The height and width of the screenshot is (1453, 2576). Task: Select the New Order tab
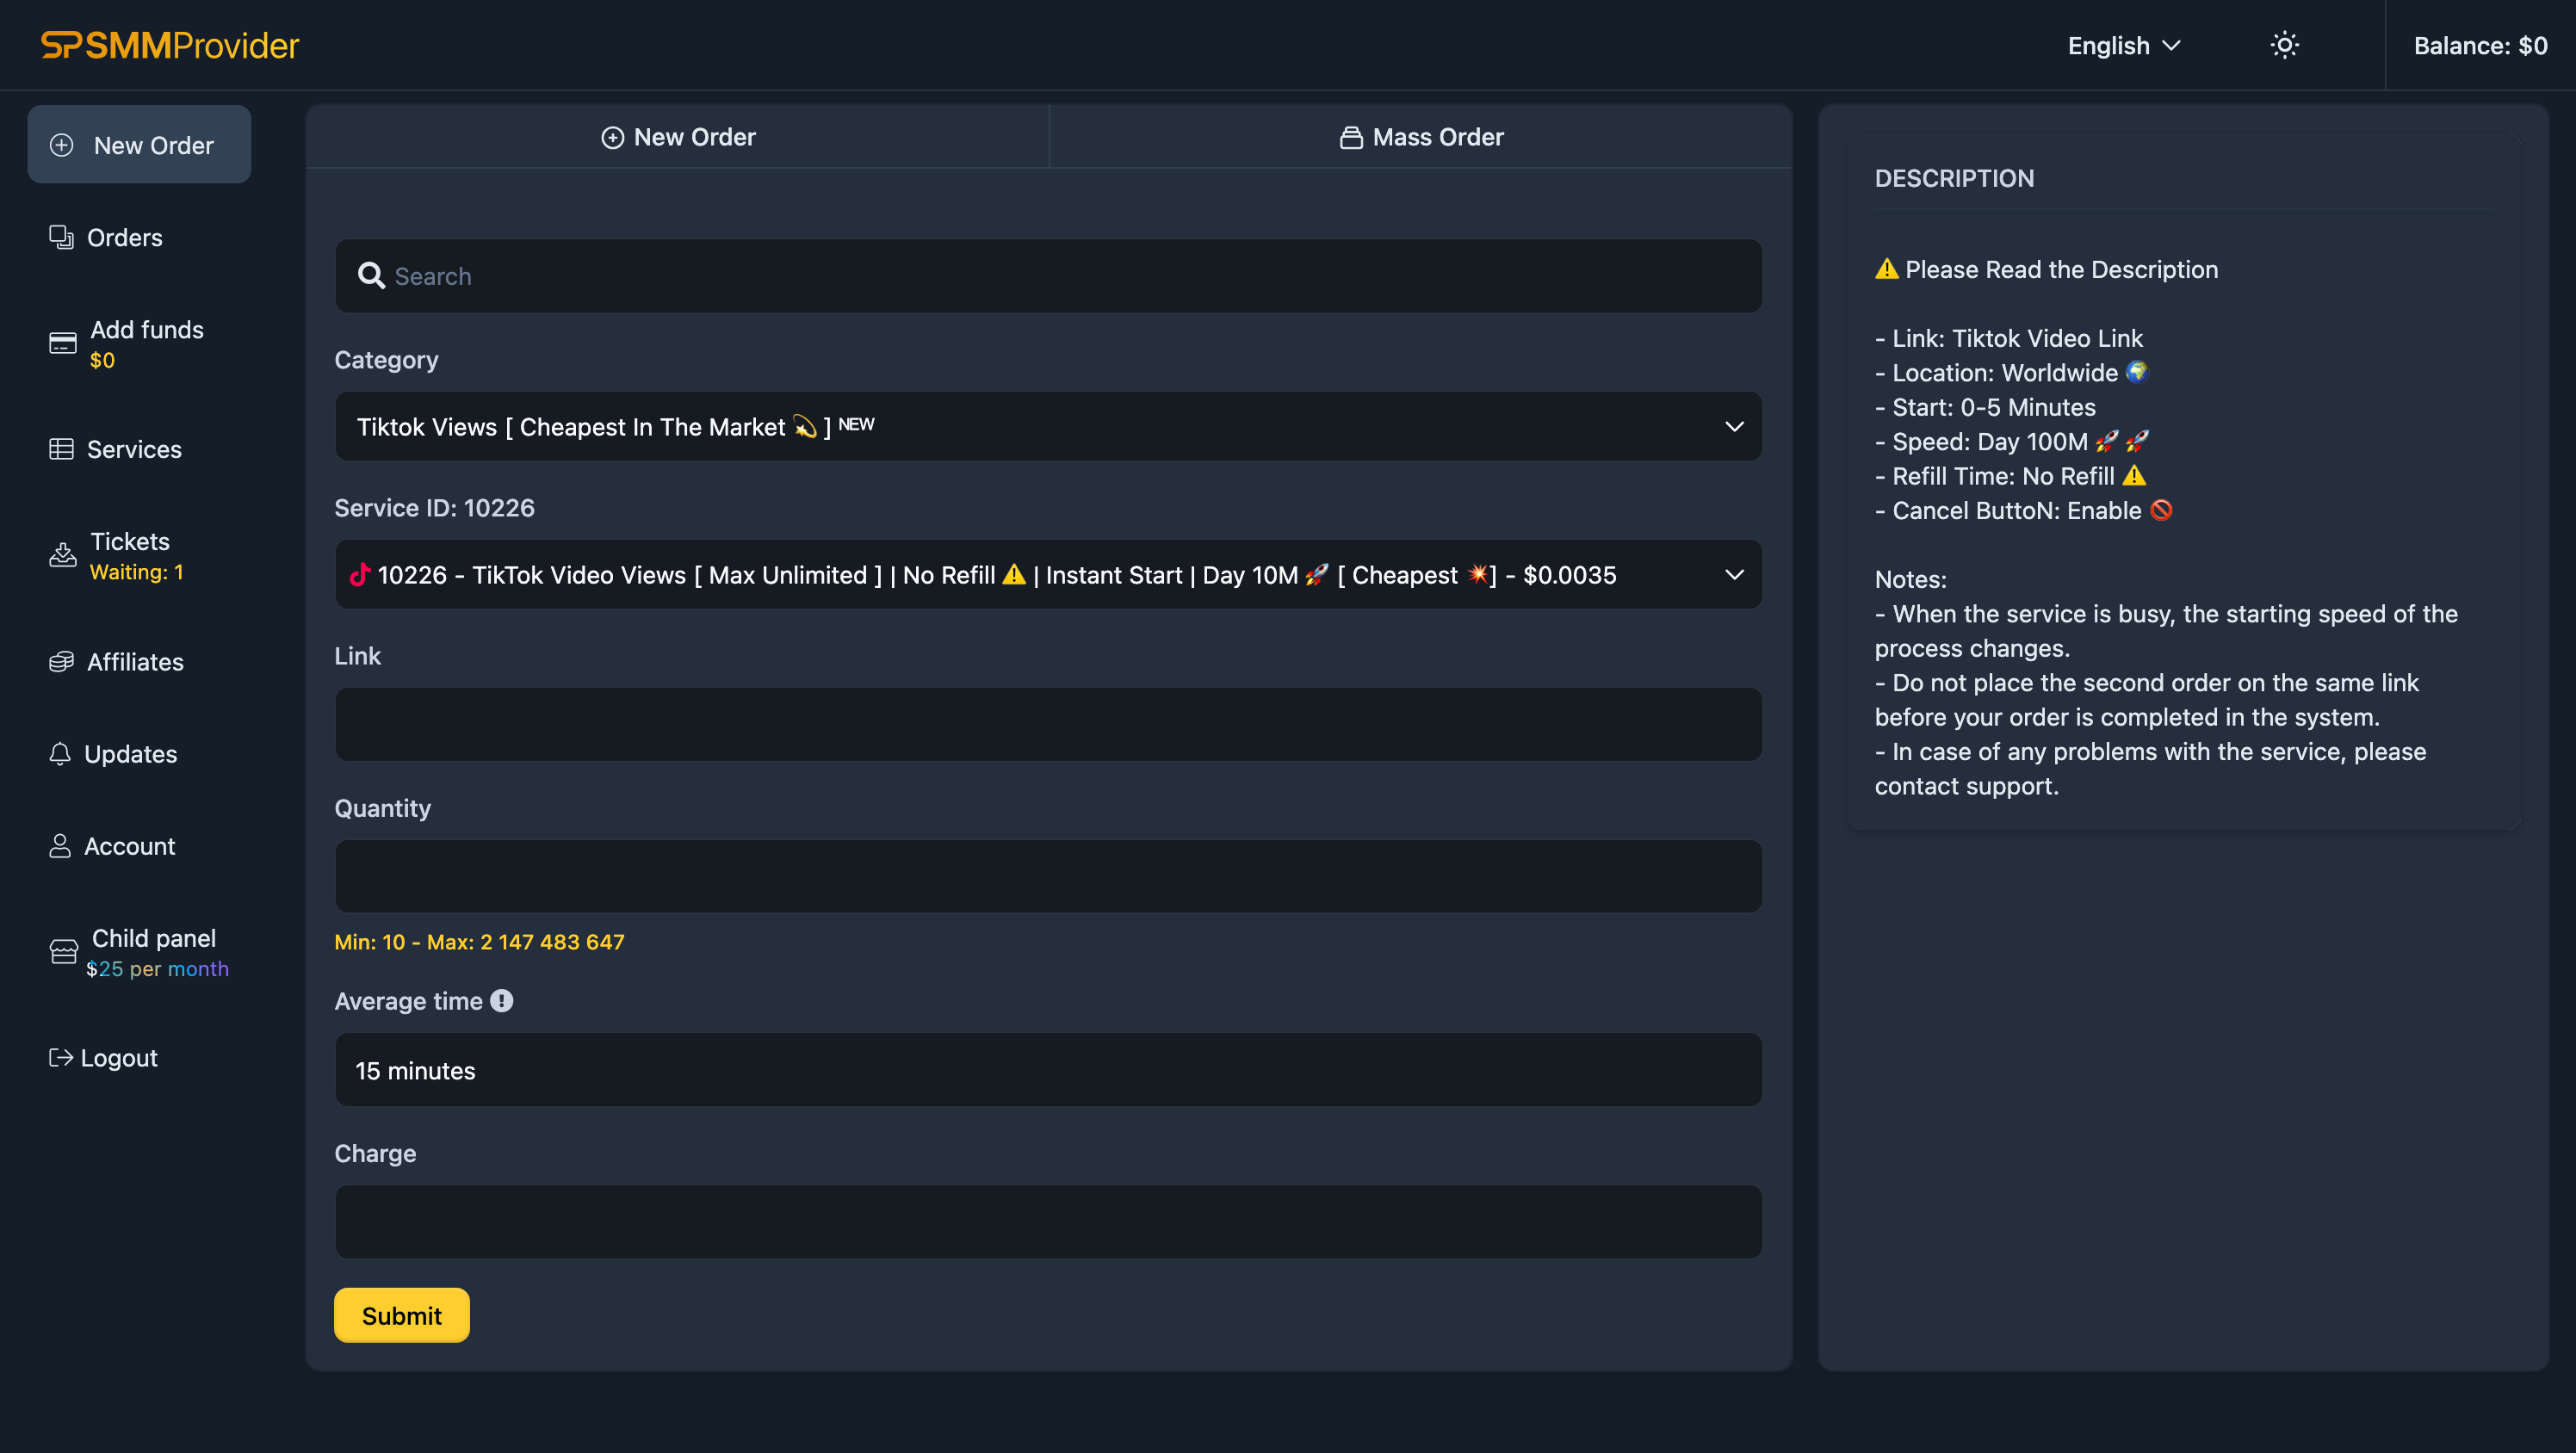click(x=678, y=137)
